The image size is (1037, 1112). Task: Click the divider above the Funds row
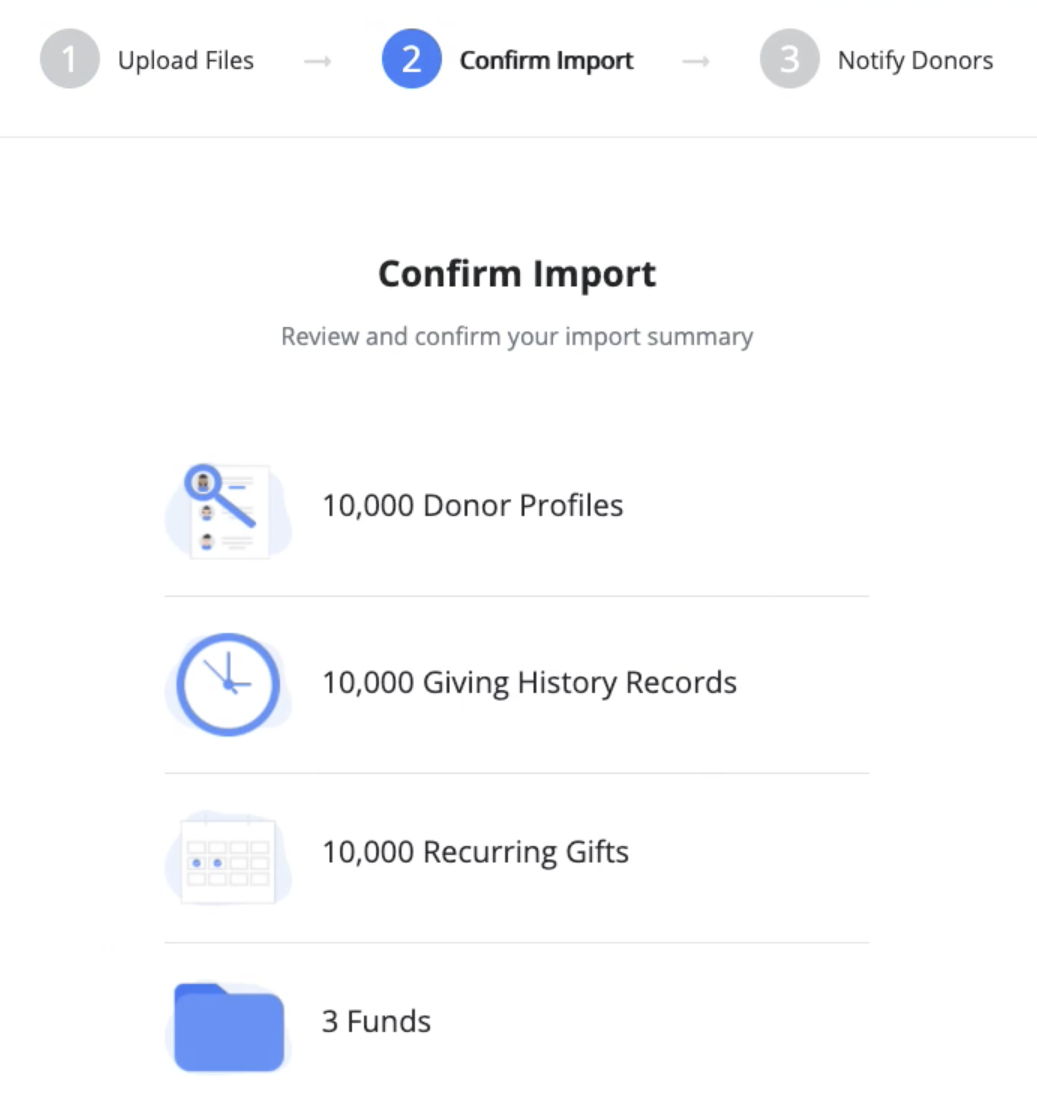tap(516, 943)
